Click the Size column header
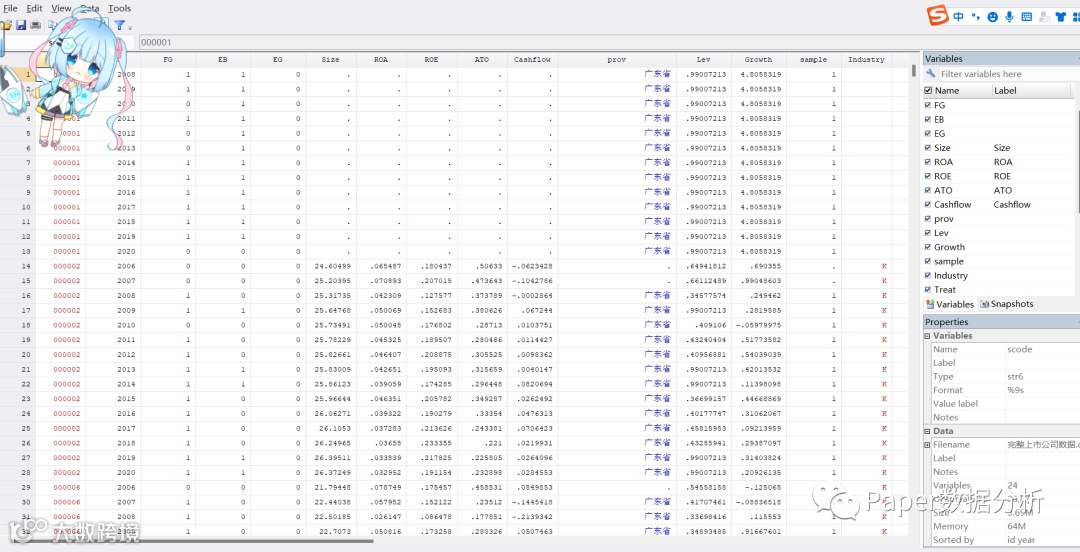This screenshot has height=552, width=1080. (331, 60)
